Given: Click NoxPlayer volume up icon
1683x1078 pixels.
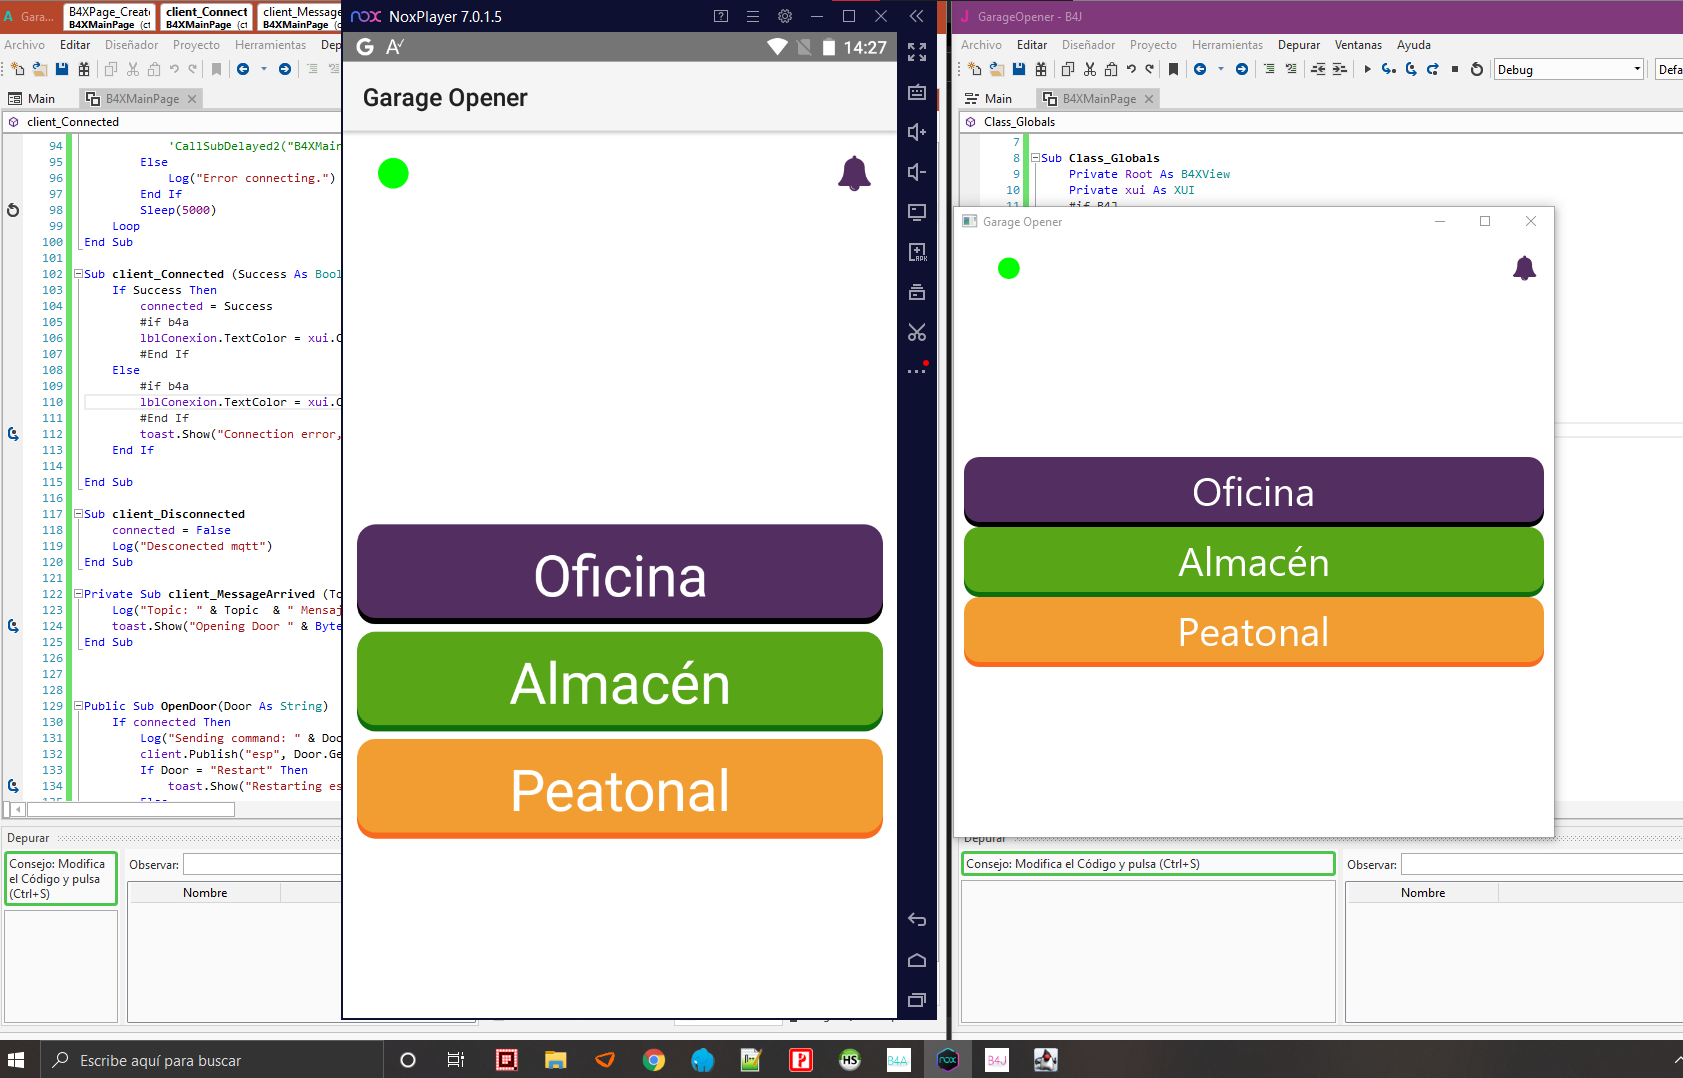Looking at the screenshot, I should tap(917, 132).
